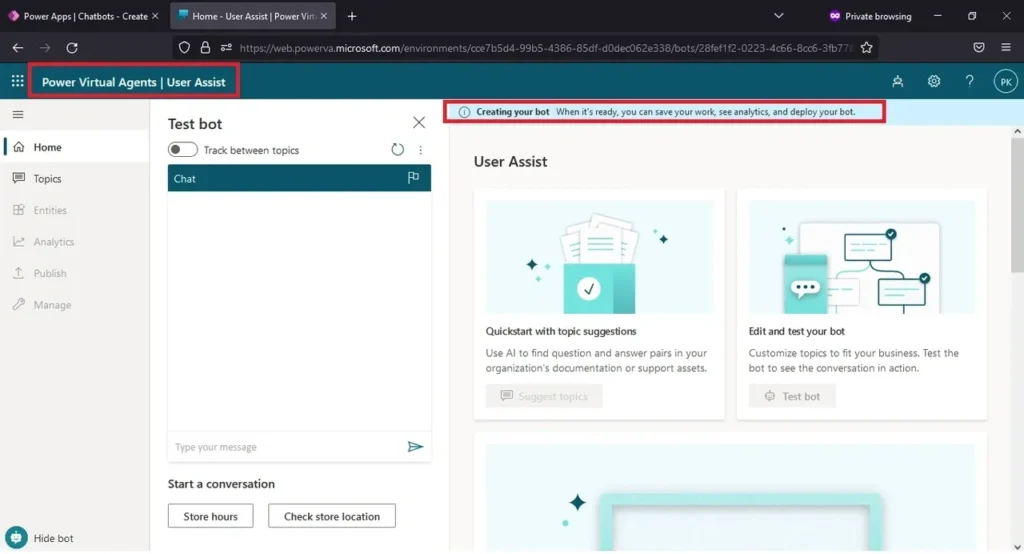The image size is (1024, 554).
Task: Click the Power Virtual Agents User Assist title
Action: click(x=134, y=82)
